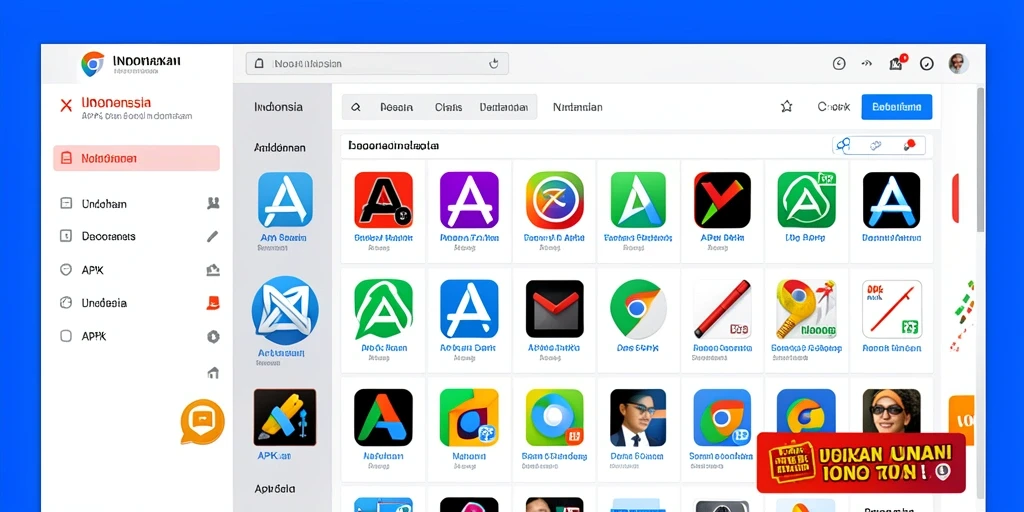Open the purple app with the white A

click(469, 200)
